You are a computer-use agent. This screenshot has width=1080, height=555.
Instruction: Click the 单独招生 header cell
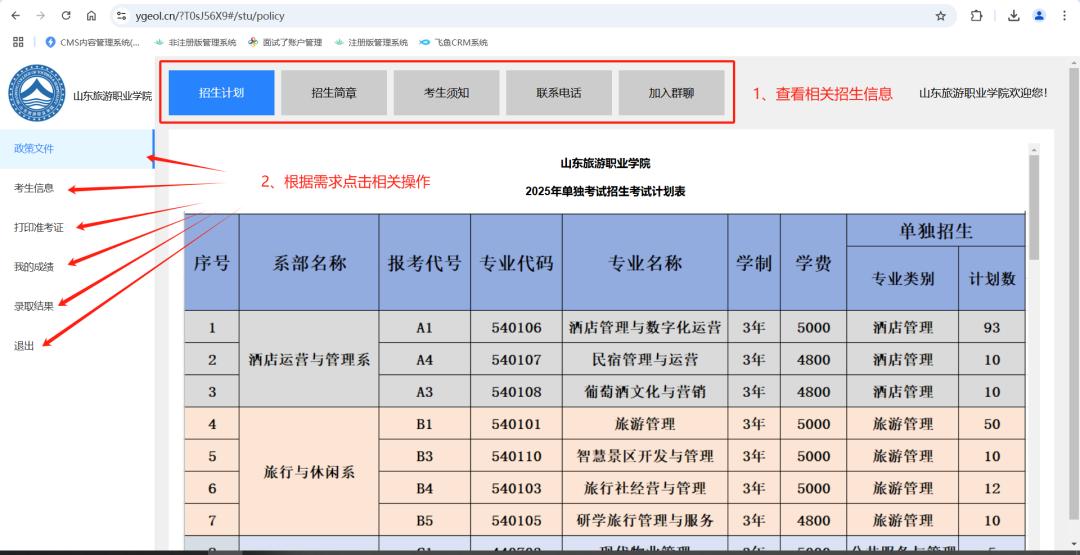point(936,231)
